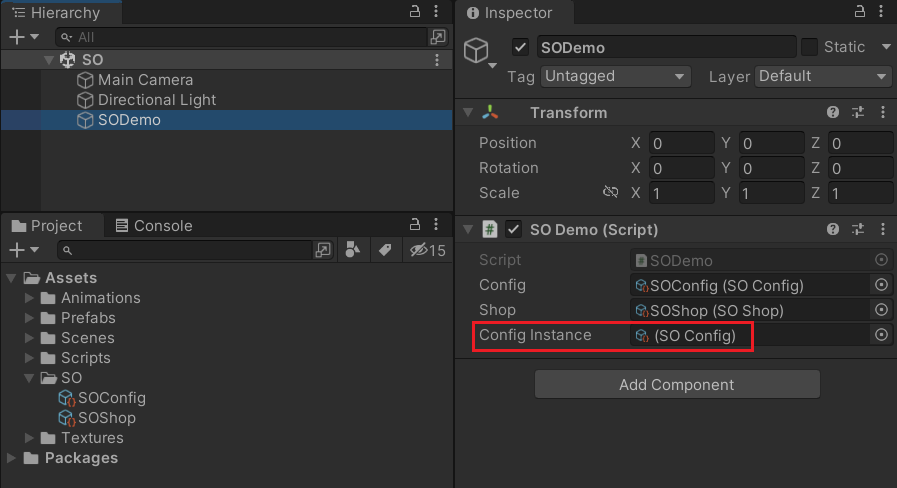
Task: Click search by label tag icon
Action: [x=385, y=249]
